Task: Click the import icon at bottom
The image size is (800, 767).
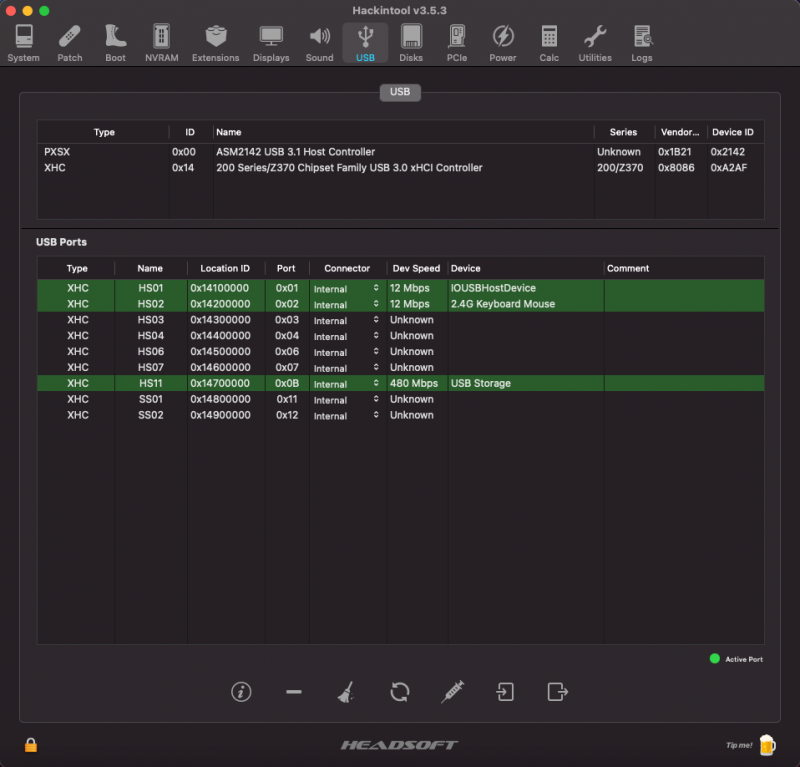Action: [505, 691]
